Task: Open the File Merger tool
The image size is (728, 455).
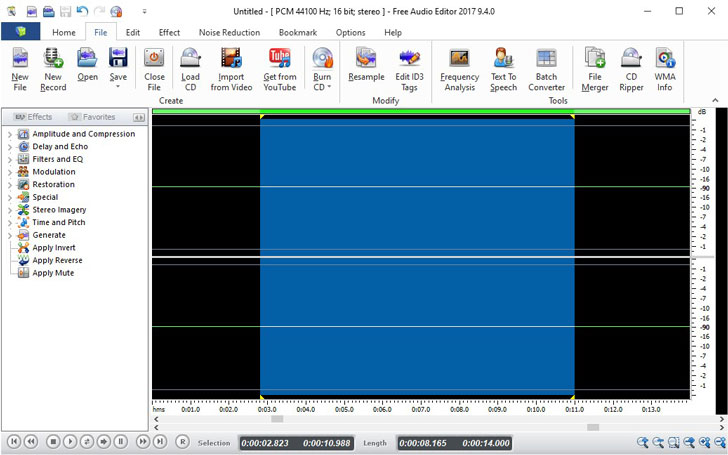Action: [x=594, y=59]
